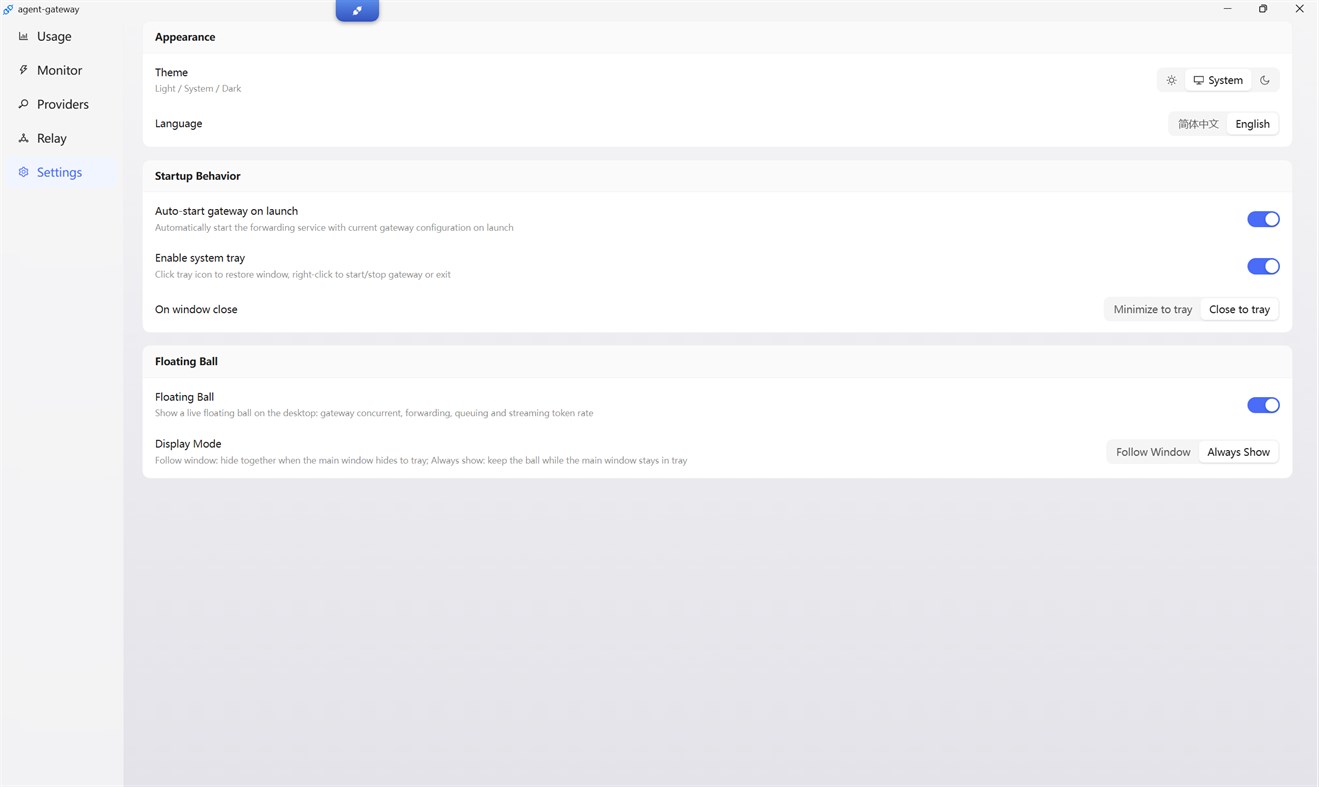Restore down the agent-gateway window
1319x787 pixels.
(x=1263, y=9)
